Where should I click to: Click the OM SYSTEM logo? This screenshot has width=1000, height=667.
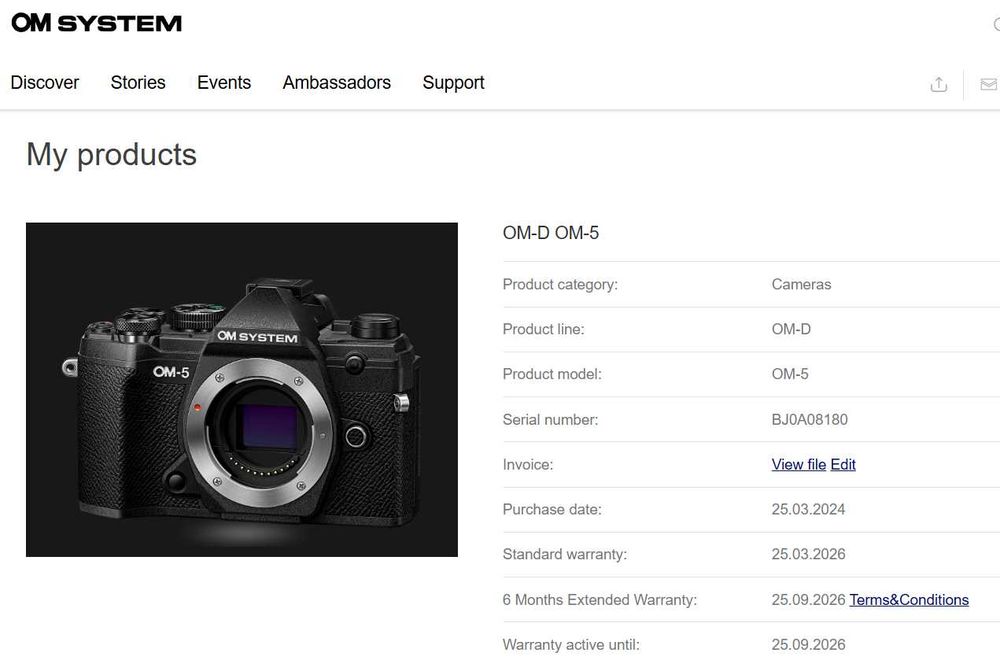[x=96, y=23]
